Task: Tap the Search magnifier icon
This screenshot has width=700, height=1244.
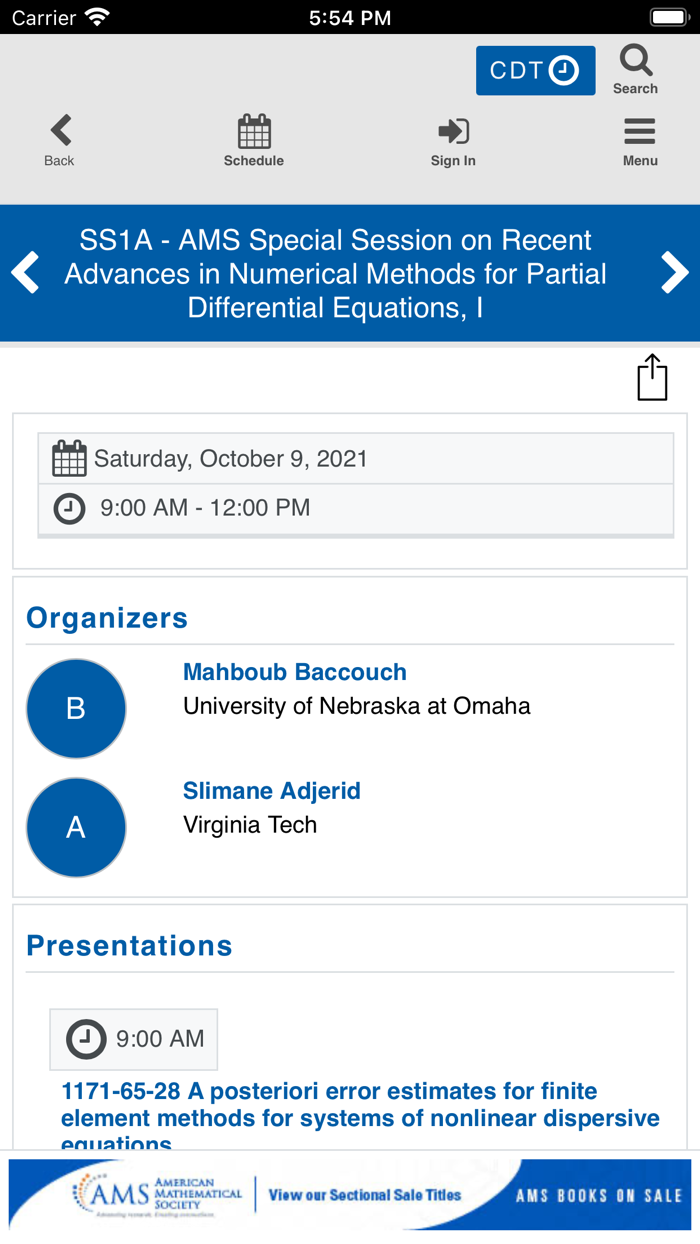Action: tap(635, 62)
